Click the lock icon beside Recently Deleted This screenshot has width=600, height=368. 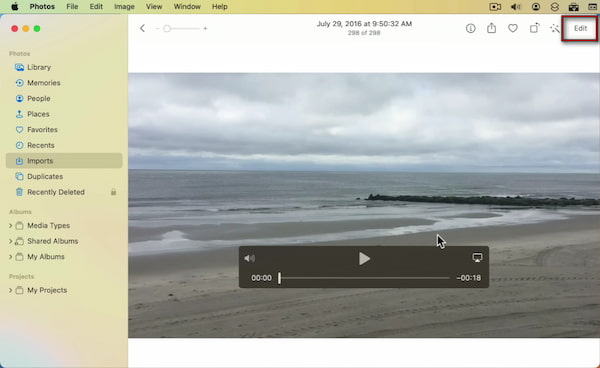114,192
